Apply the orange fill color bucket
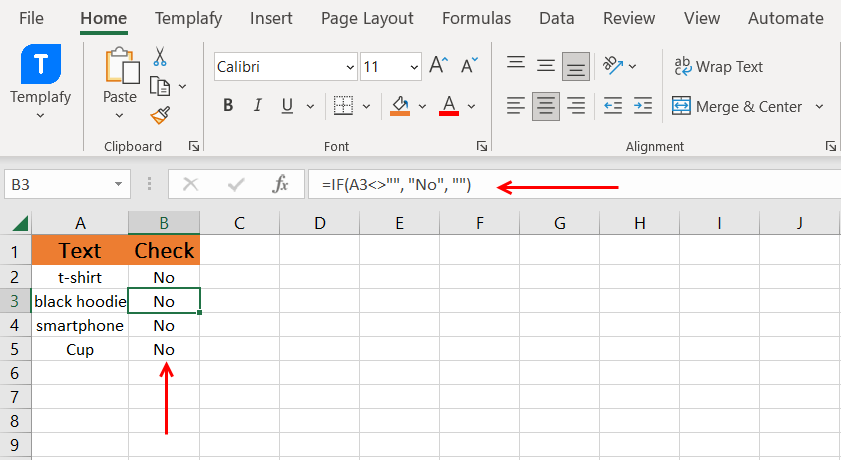Viewport: 841px width, 460px height. click(400, 106)
